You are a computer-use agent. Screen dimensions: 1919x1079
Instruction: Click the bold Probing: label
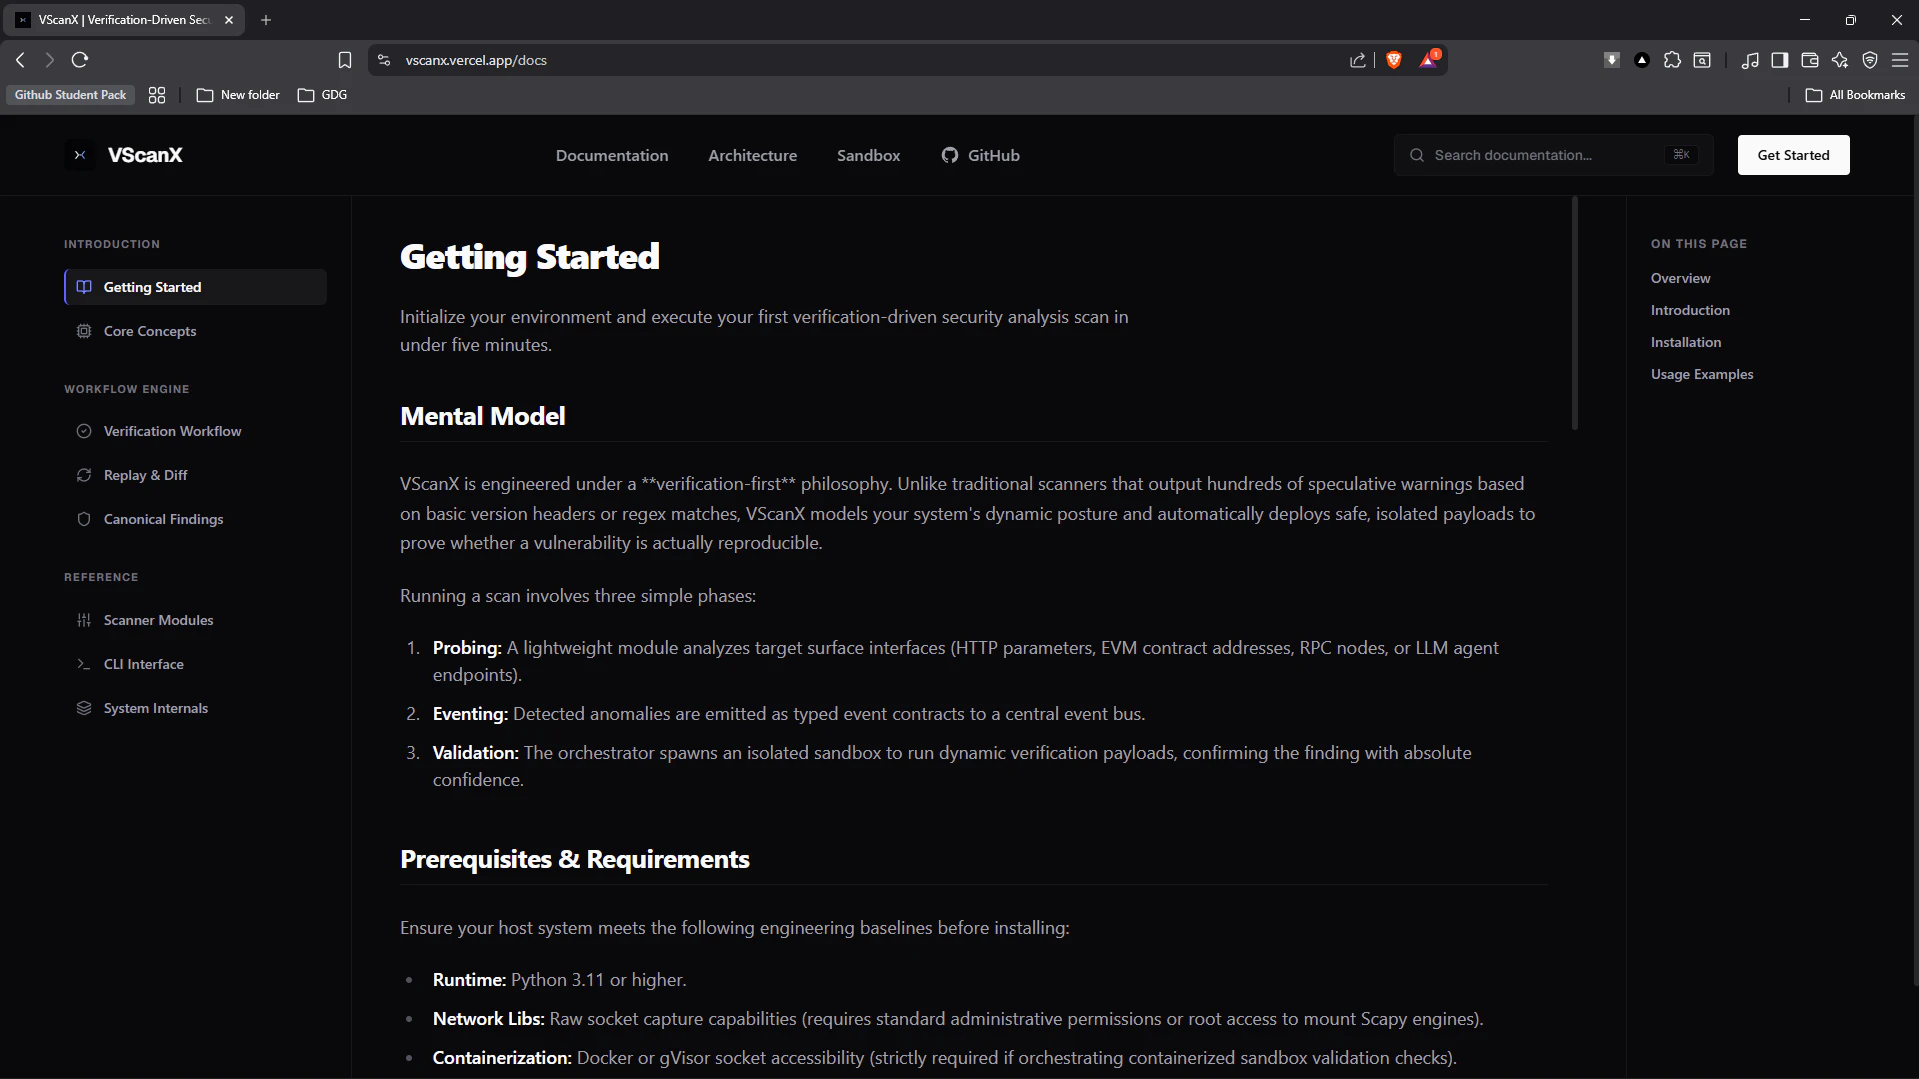(467, 648)
